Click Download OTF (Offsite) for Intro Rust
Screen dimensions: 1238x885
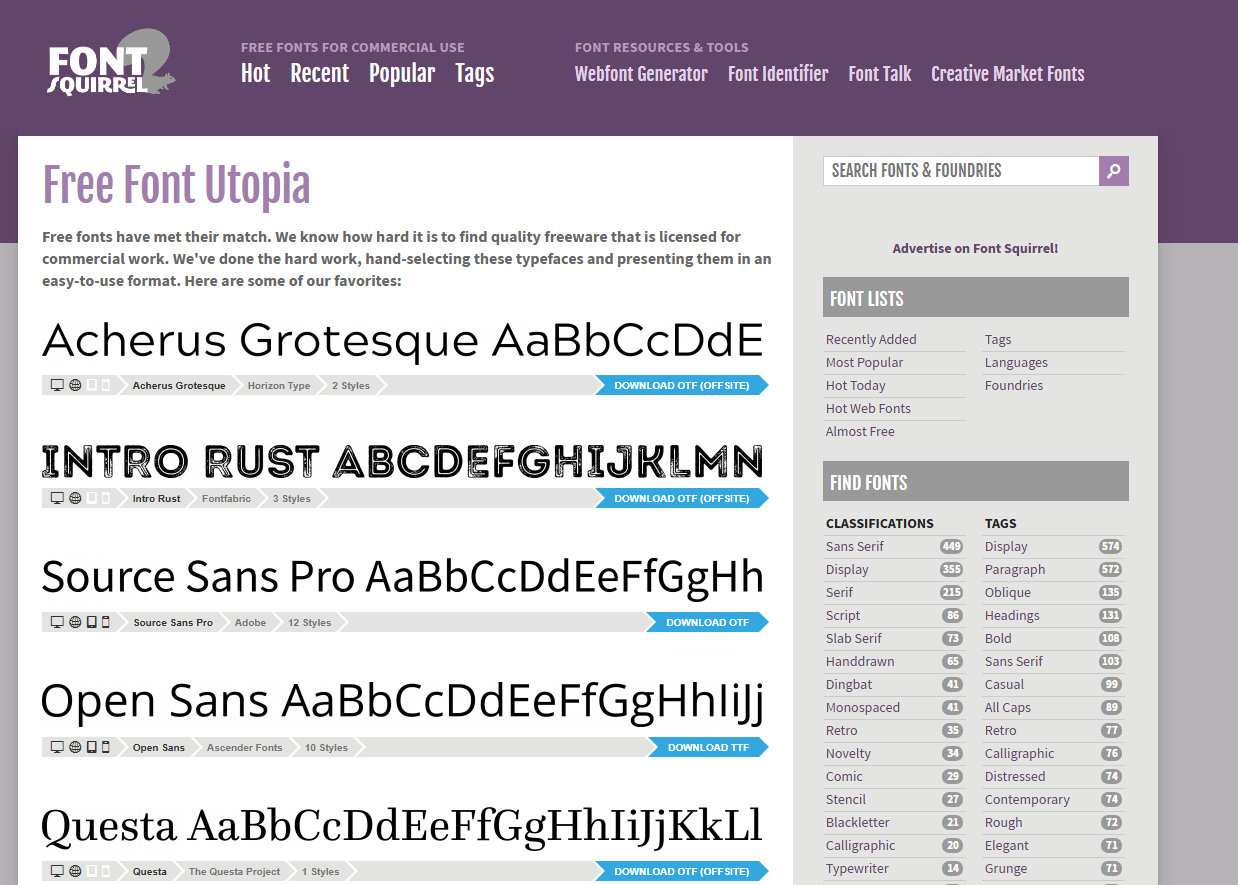(x=681, y=499)
